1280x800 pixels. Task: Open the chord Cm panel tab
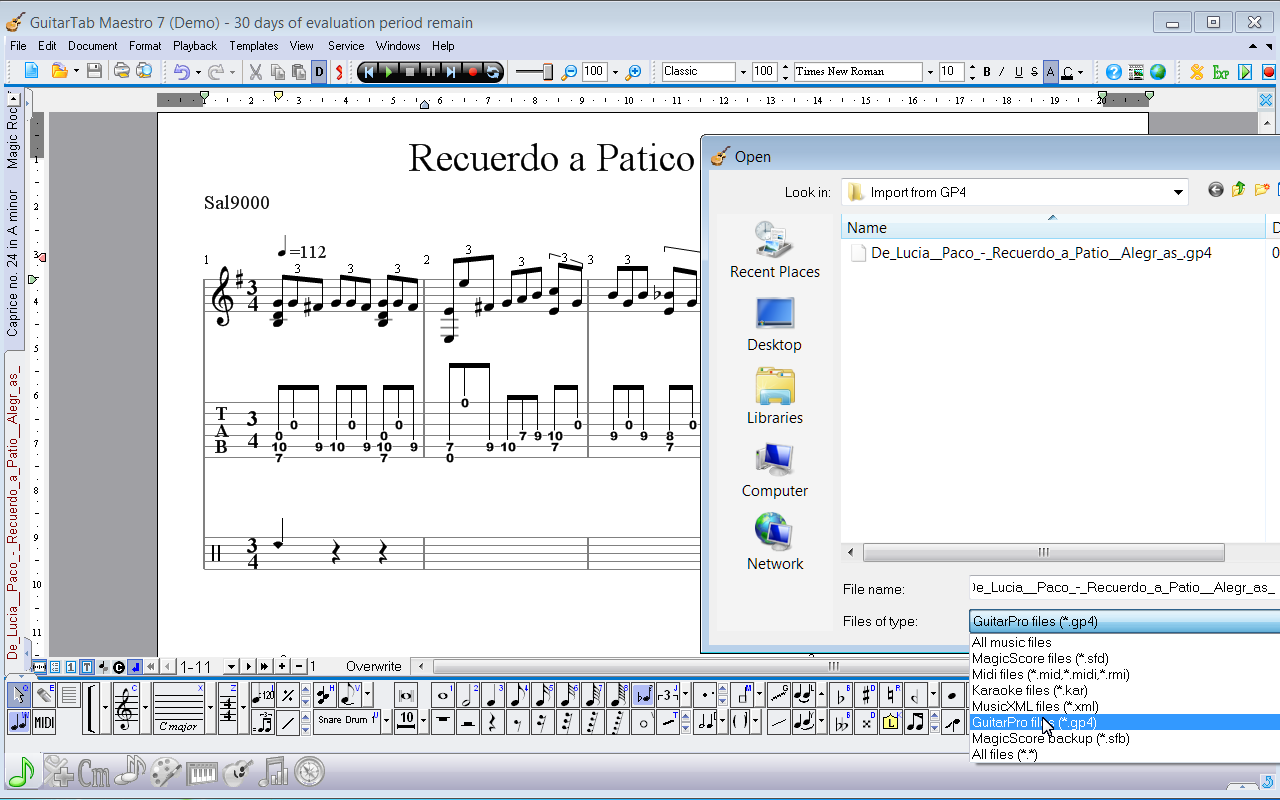(x=95, y=772)
